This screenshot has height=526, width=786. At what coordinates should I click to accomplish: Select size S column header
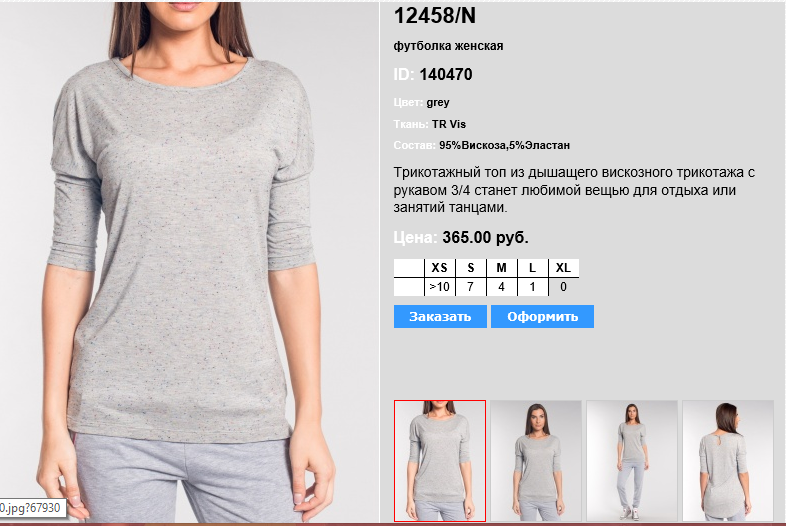(x=471, y=268)
